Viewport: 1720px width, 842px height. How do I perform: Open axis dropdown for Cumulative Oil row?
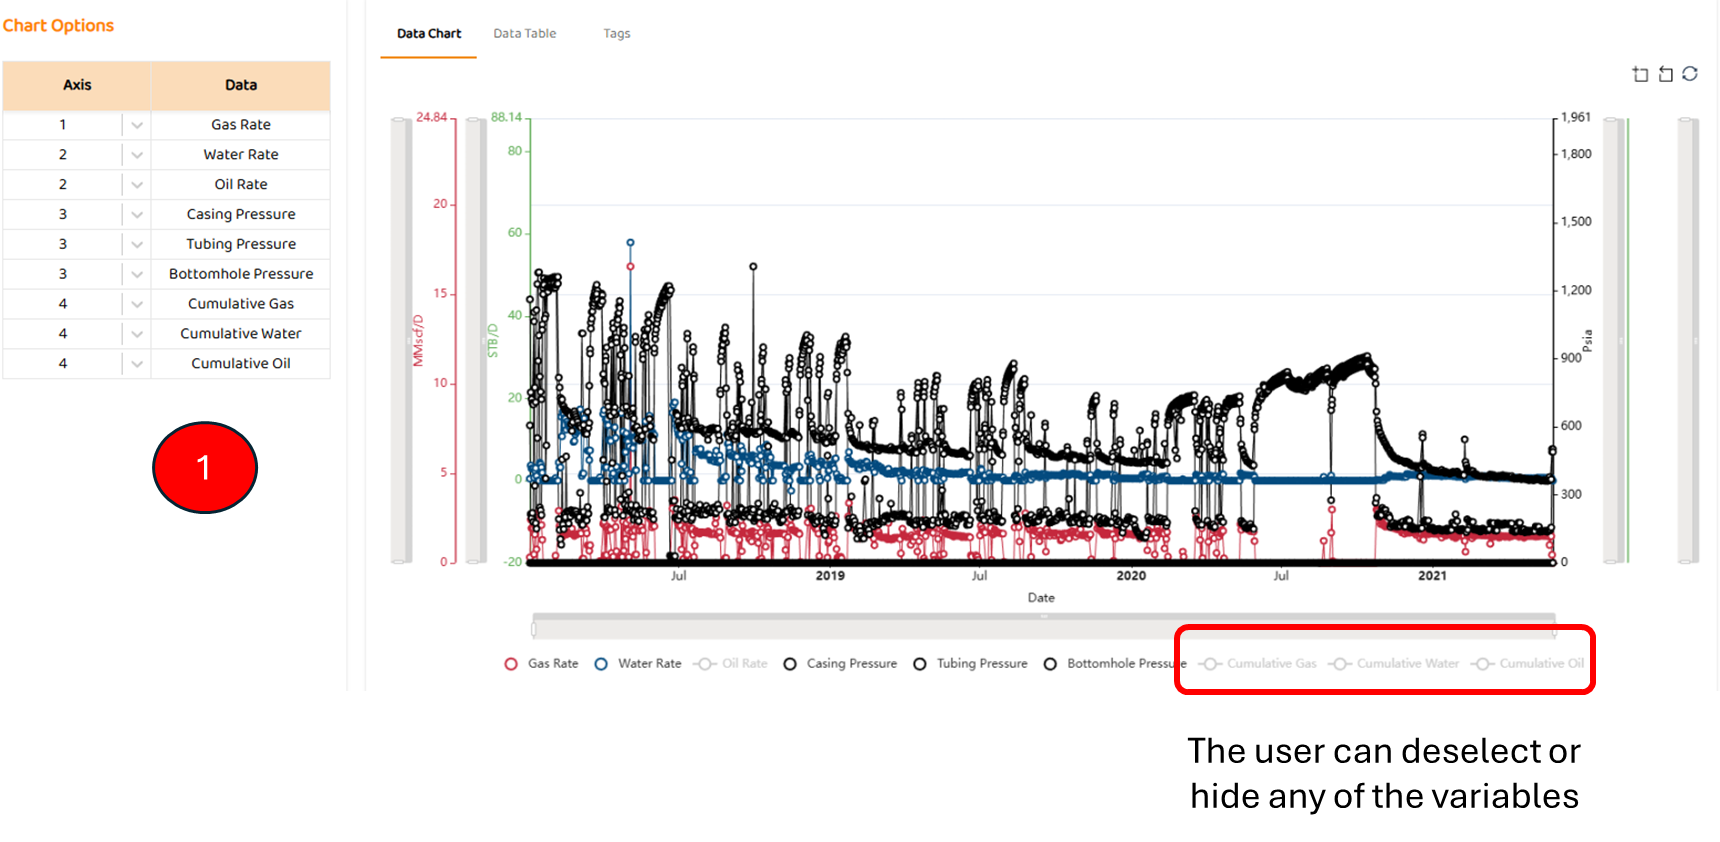(137, 364)
